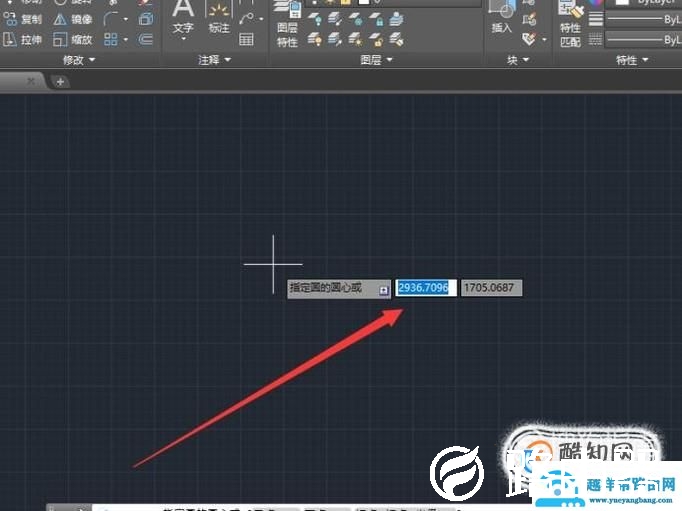
Task: Expand the Annotation (注释) panel
Action: pos(214,61)
